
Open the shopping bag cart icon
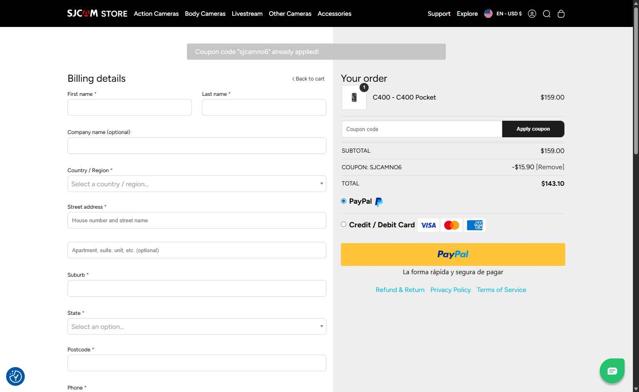561,14
